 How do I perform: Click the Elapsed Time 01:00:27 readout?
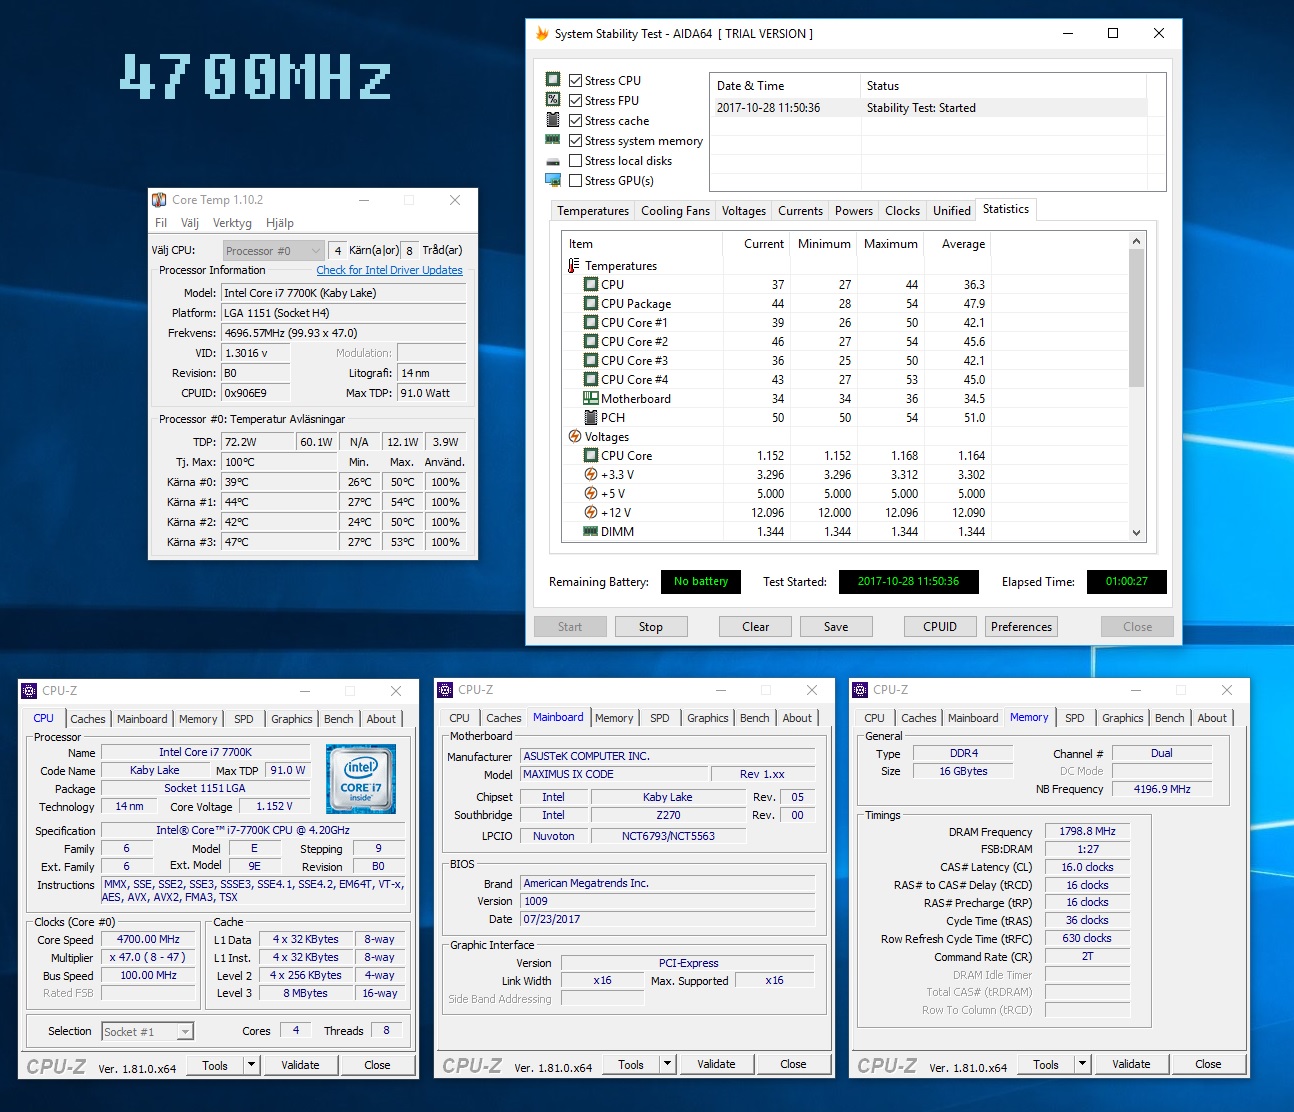[x=1127, y=581]
